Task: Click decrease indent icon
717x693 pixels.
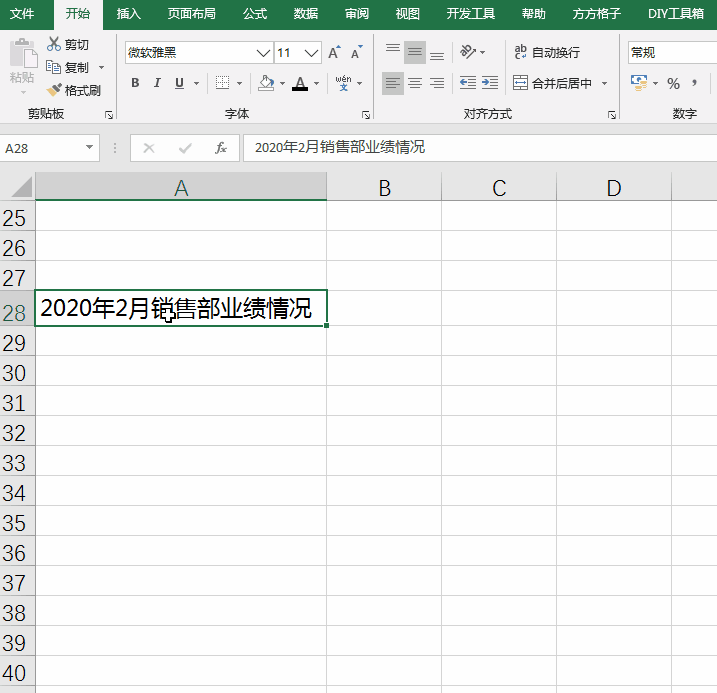Action: tap(468, 83)
